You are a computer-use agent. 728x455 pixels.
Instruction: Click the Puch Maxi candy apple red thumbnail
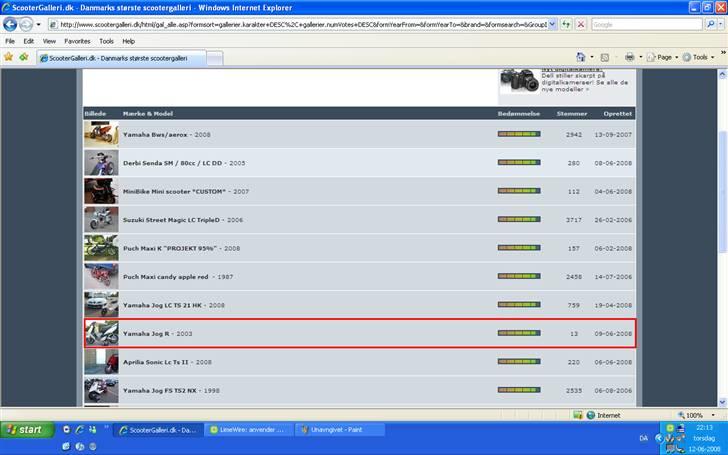coord(101,276)
